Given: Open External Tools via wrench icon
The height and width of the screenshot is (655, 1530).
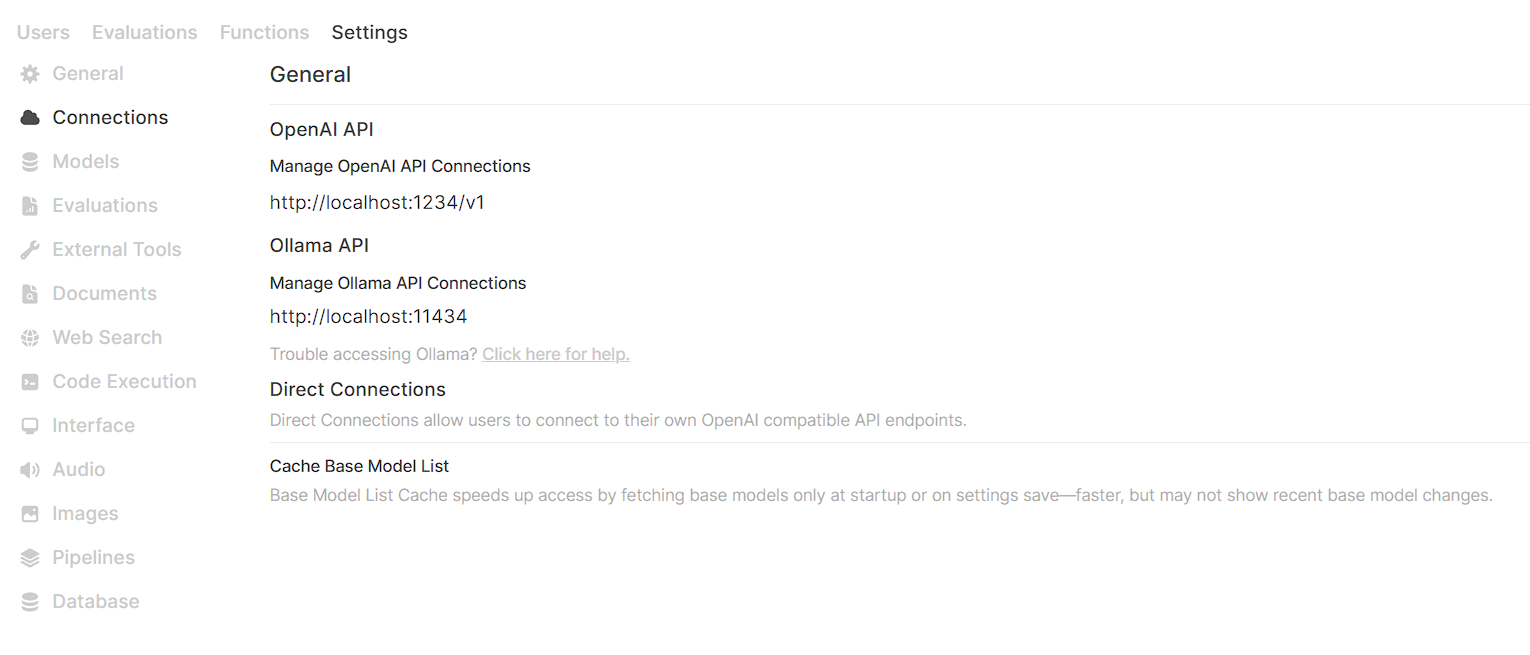Looking at the screenshot, I should pyautogui.click(x=30, y=250).
